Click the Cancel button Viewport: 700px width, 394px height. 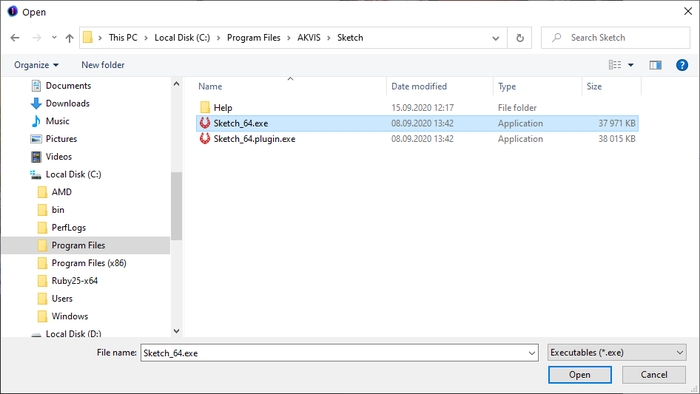click(654, 375)
